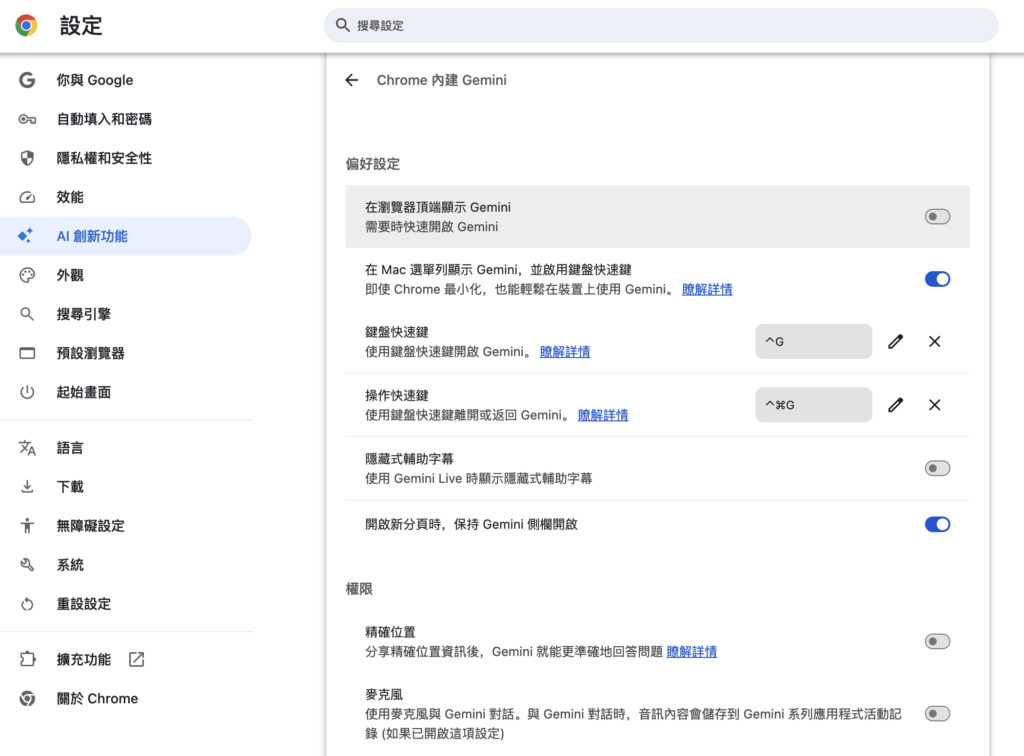This screenshot has width=1024, height=756.
Task: Click the download icon for 下載
Action: pos(27,486)
